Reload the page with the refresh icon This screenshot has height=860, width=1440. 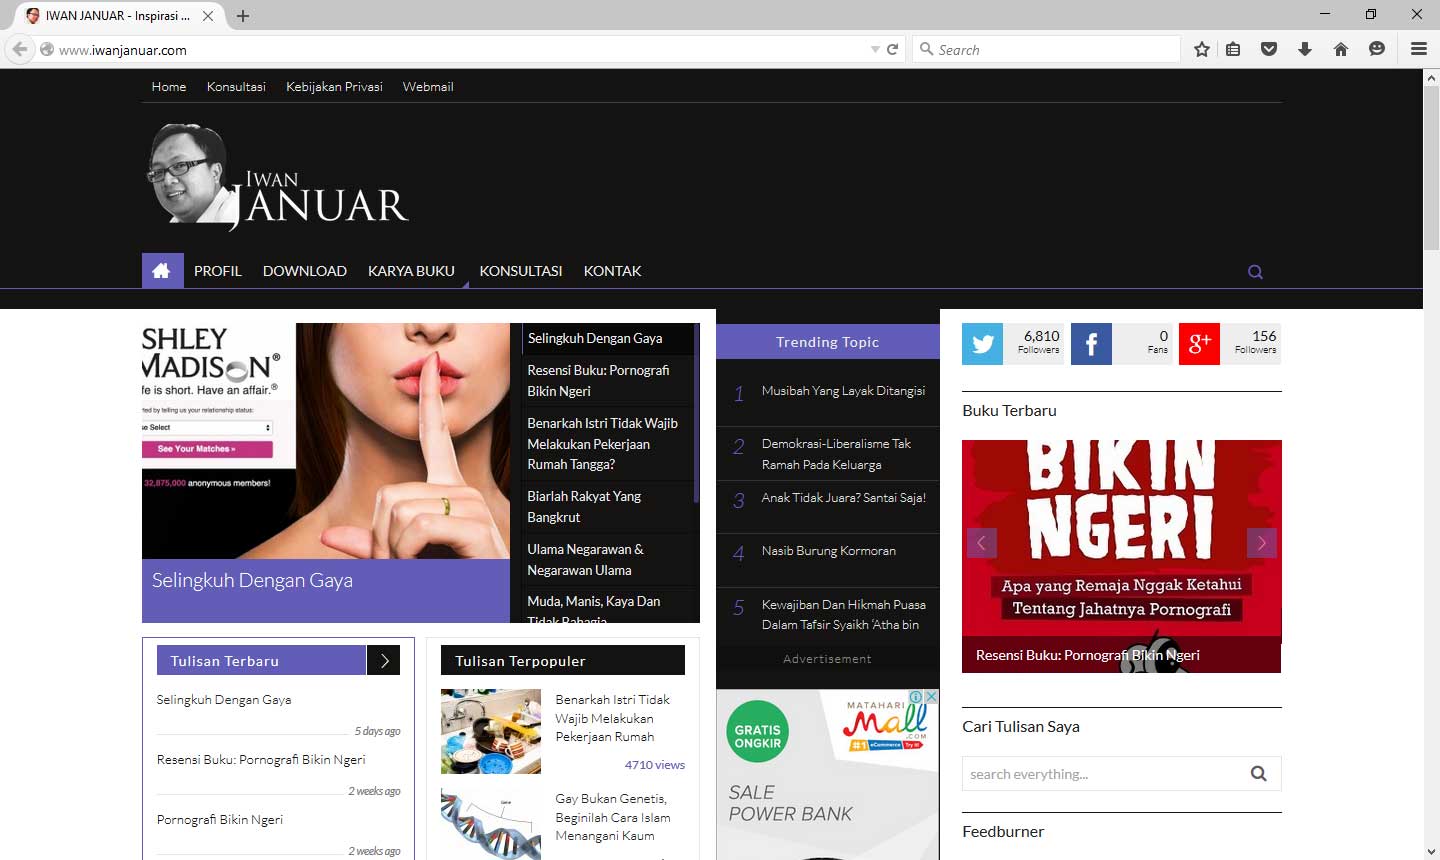(x=891, y=48)
